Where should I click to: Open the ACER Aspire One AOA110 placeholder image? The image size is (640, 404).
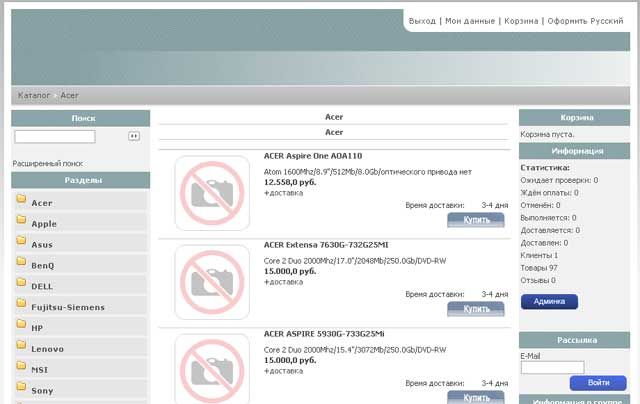(x=212, y=193)
